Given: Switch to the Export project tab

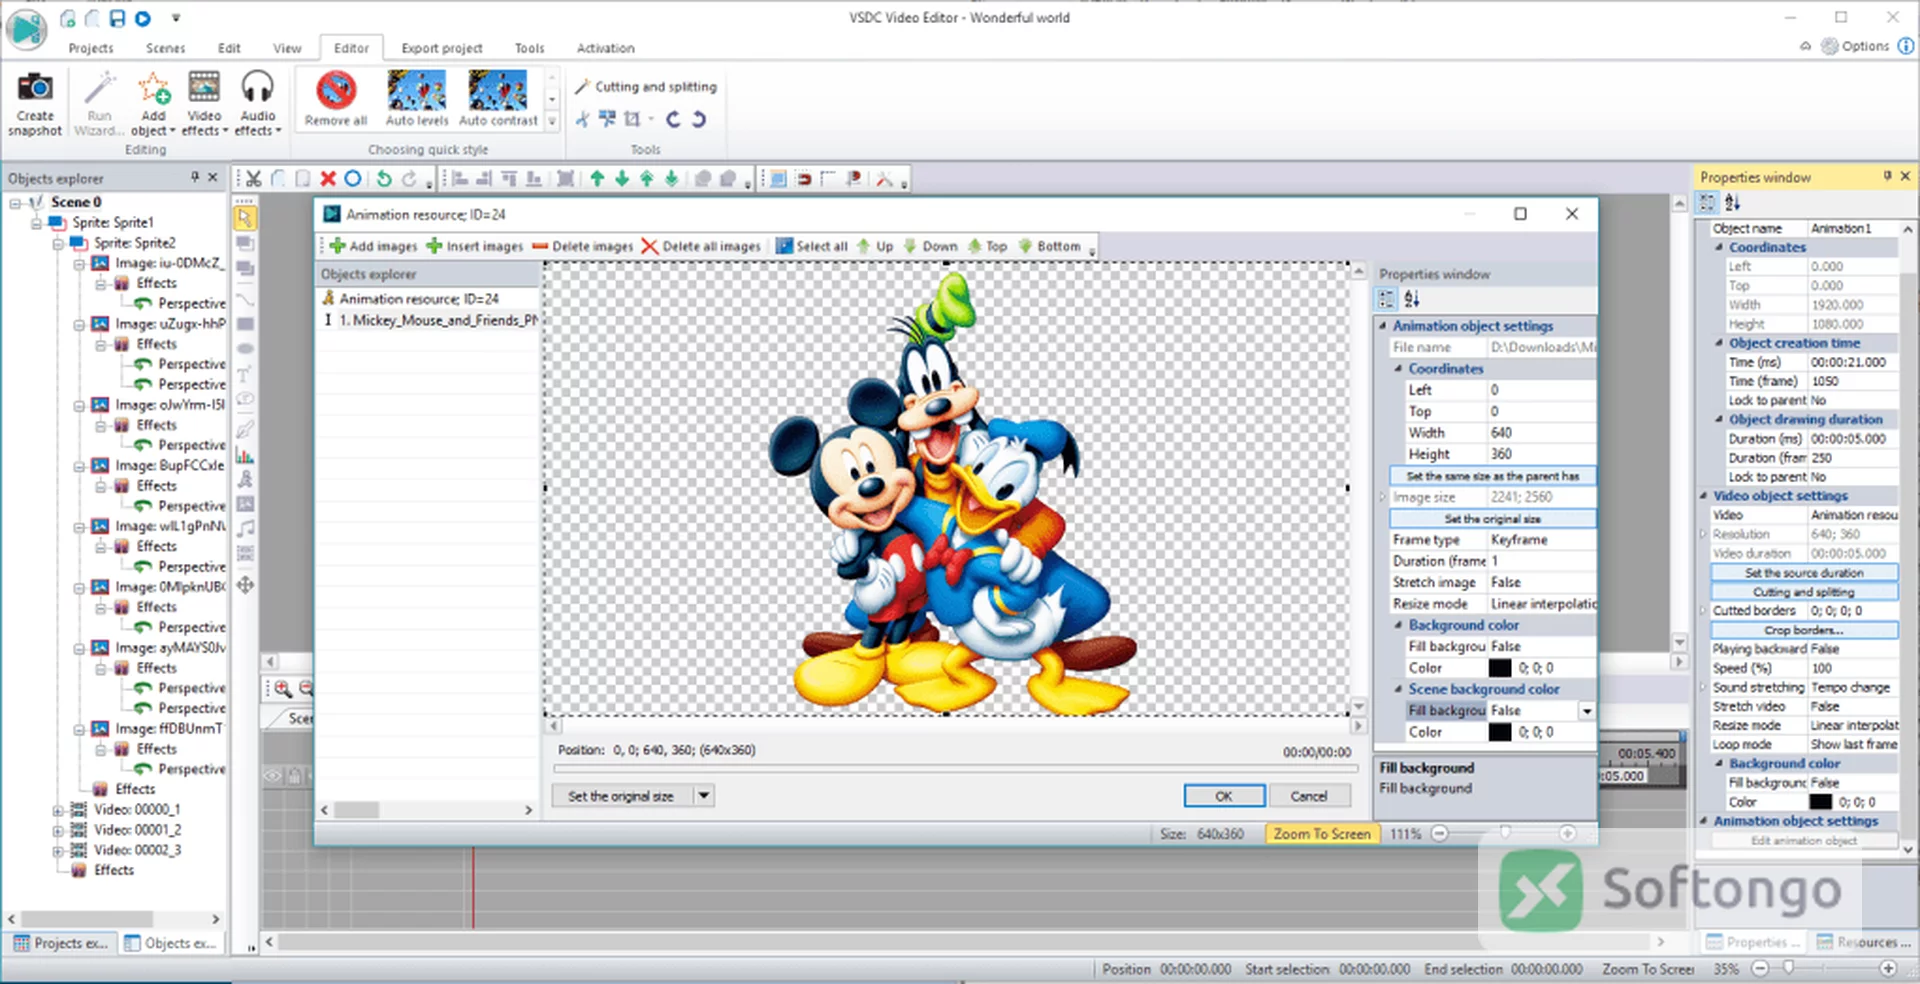Looking at the screenshot, I should click(x=441, y=48).
